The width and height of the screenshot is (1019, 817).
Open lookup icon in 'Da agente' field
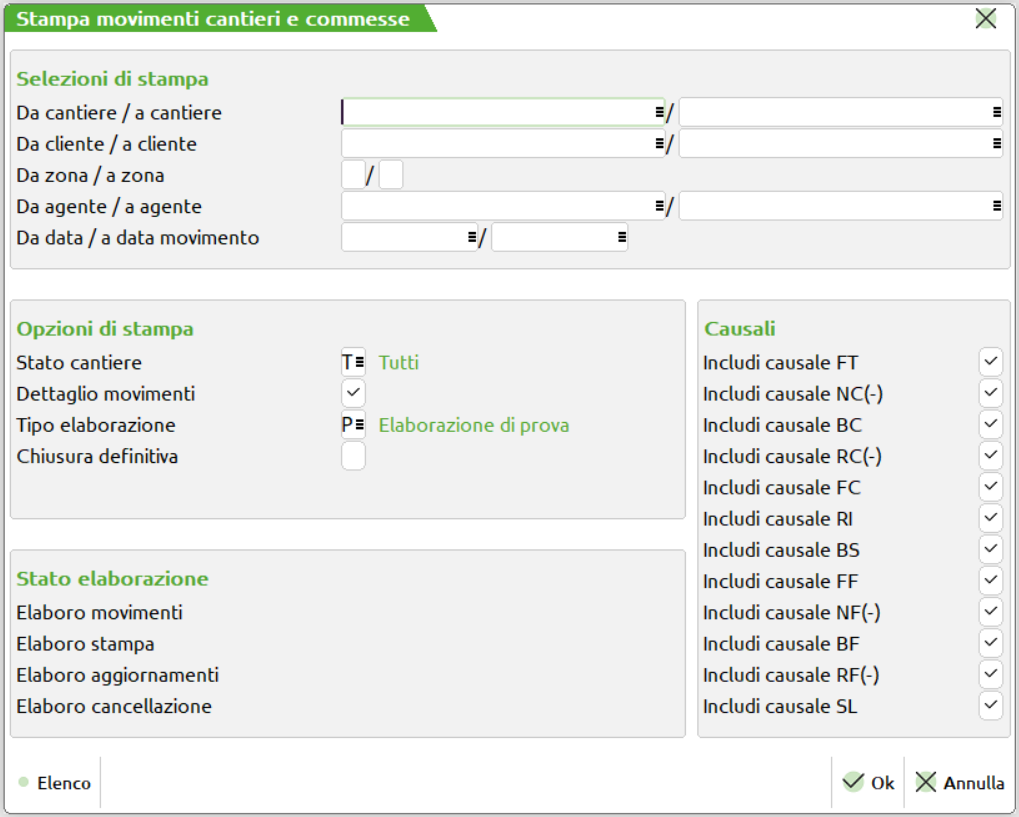(x=659, y=206)
